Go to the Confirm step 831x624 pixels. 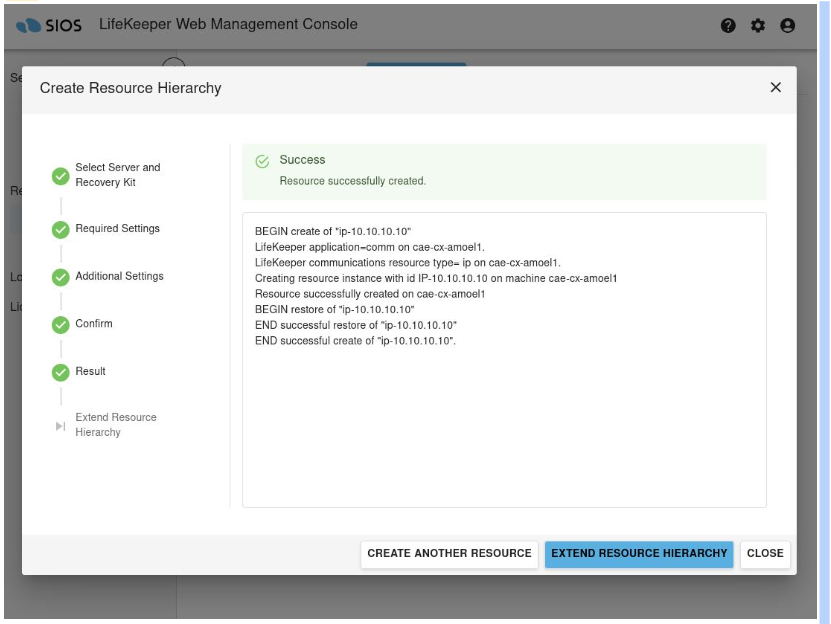click(94, 323)
